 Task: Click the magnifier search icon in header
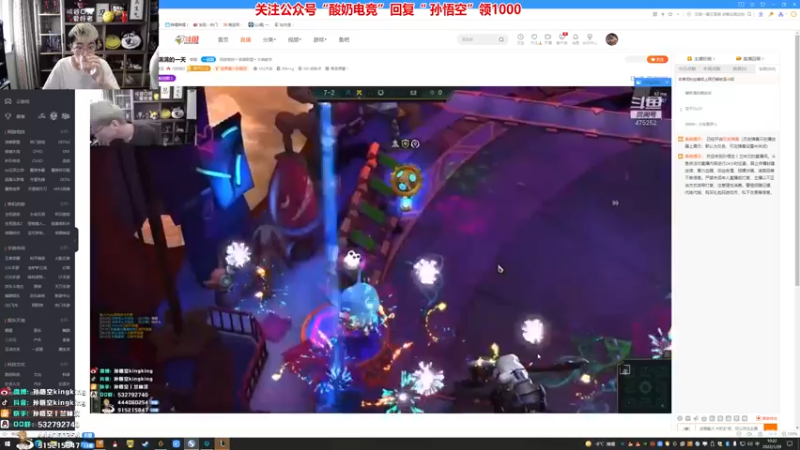tap(502, 39)
